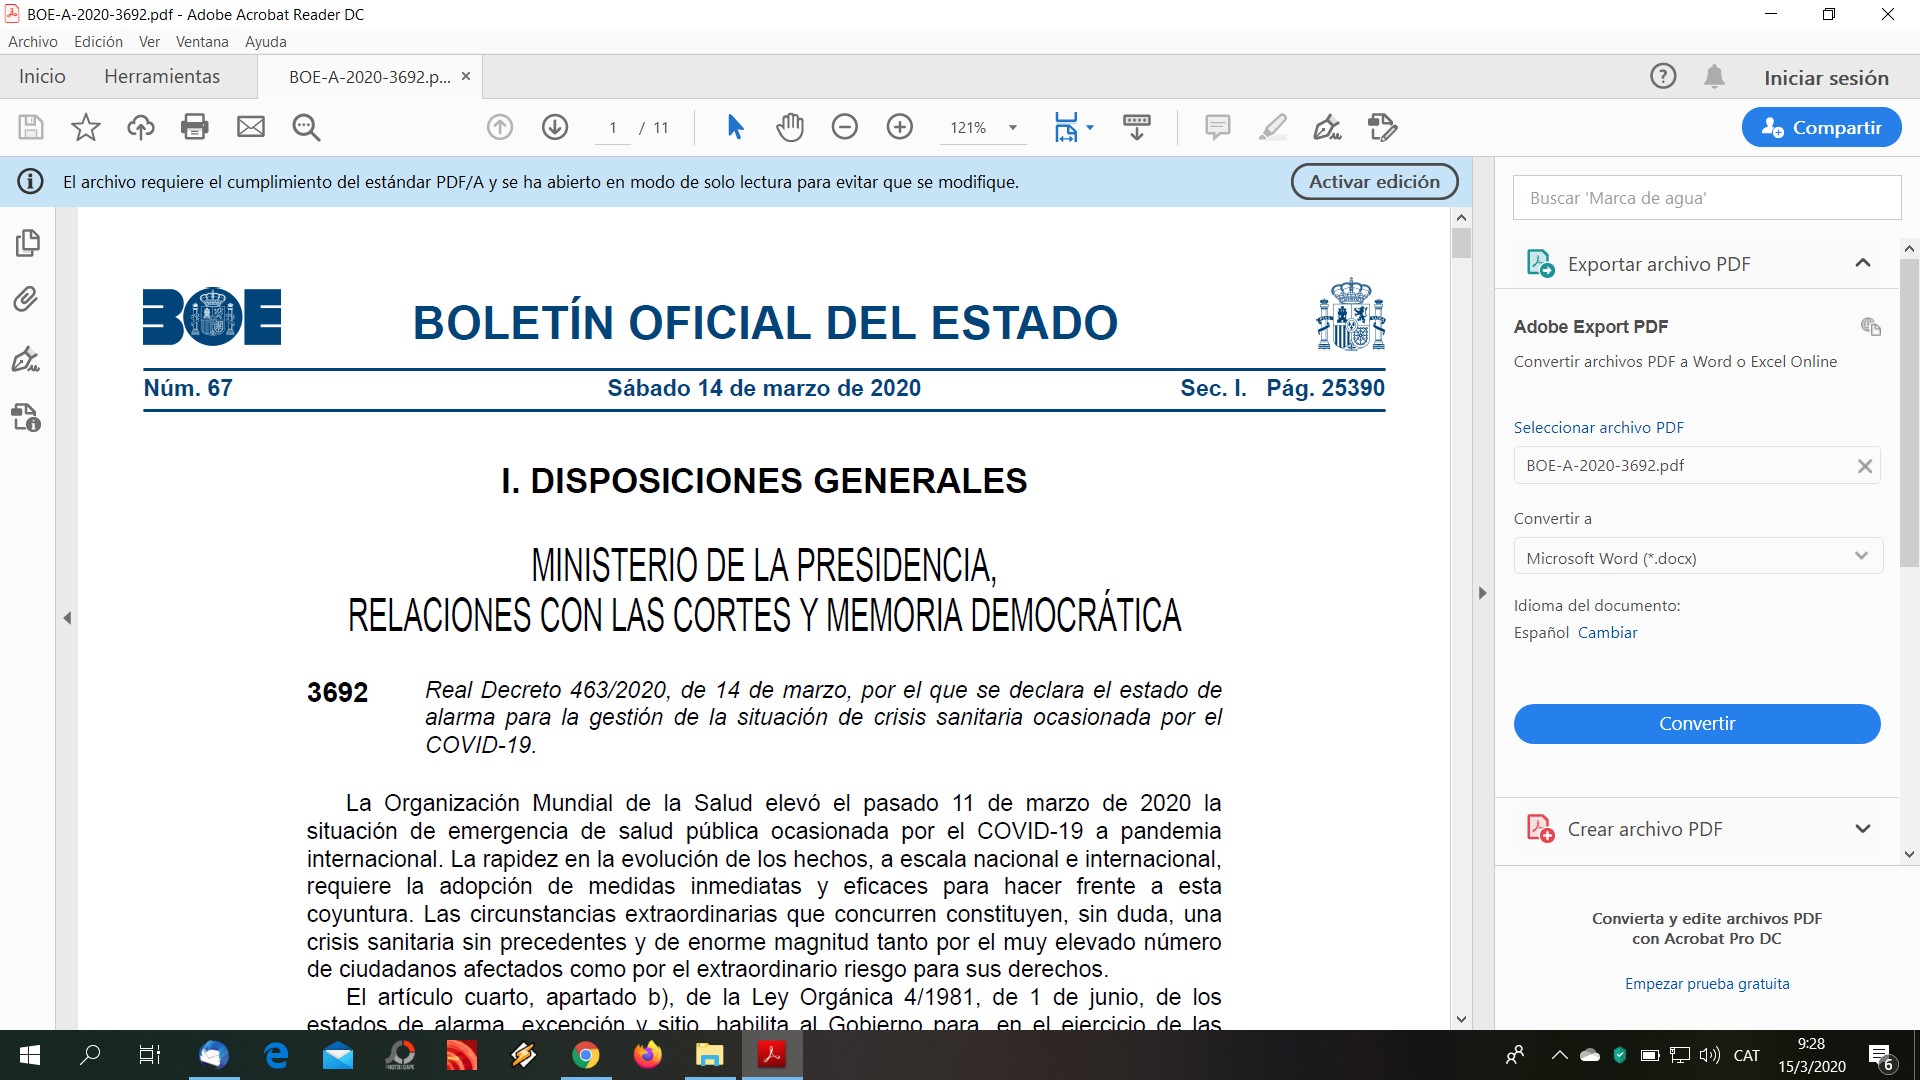Screen dimensions: 1920x1080
Task: Open help question mark icon
Action: pyautogui.click(x=1663, y=76)
